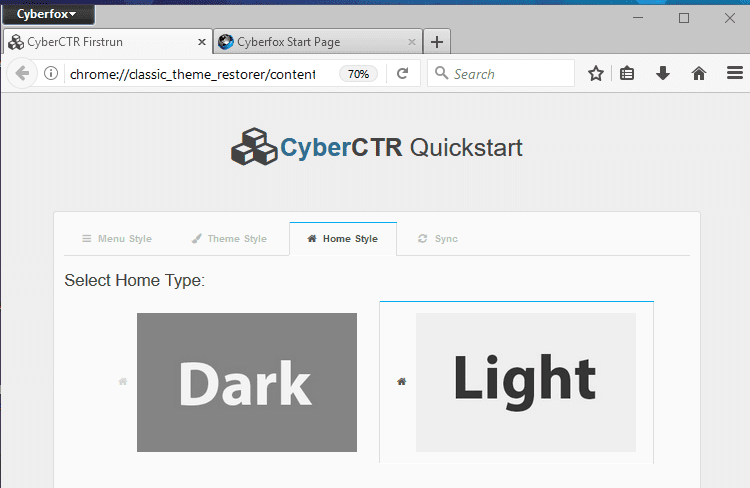Click the CyberCTR Quickstart heading
Image resolution: width=750 pixels, height=488 pixels.
401,147
